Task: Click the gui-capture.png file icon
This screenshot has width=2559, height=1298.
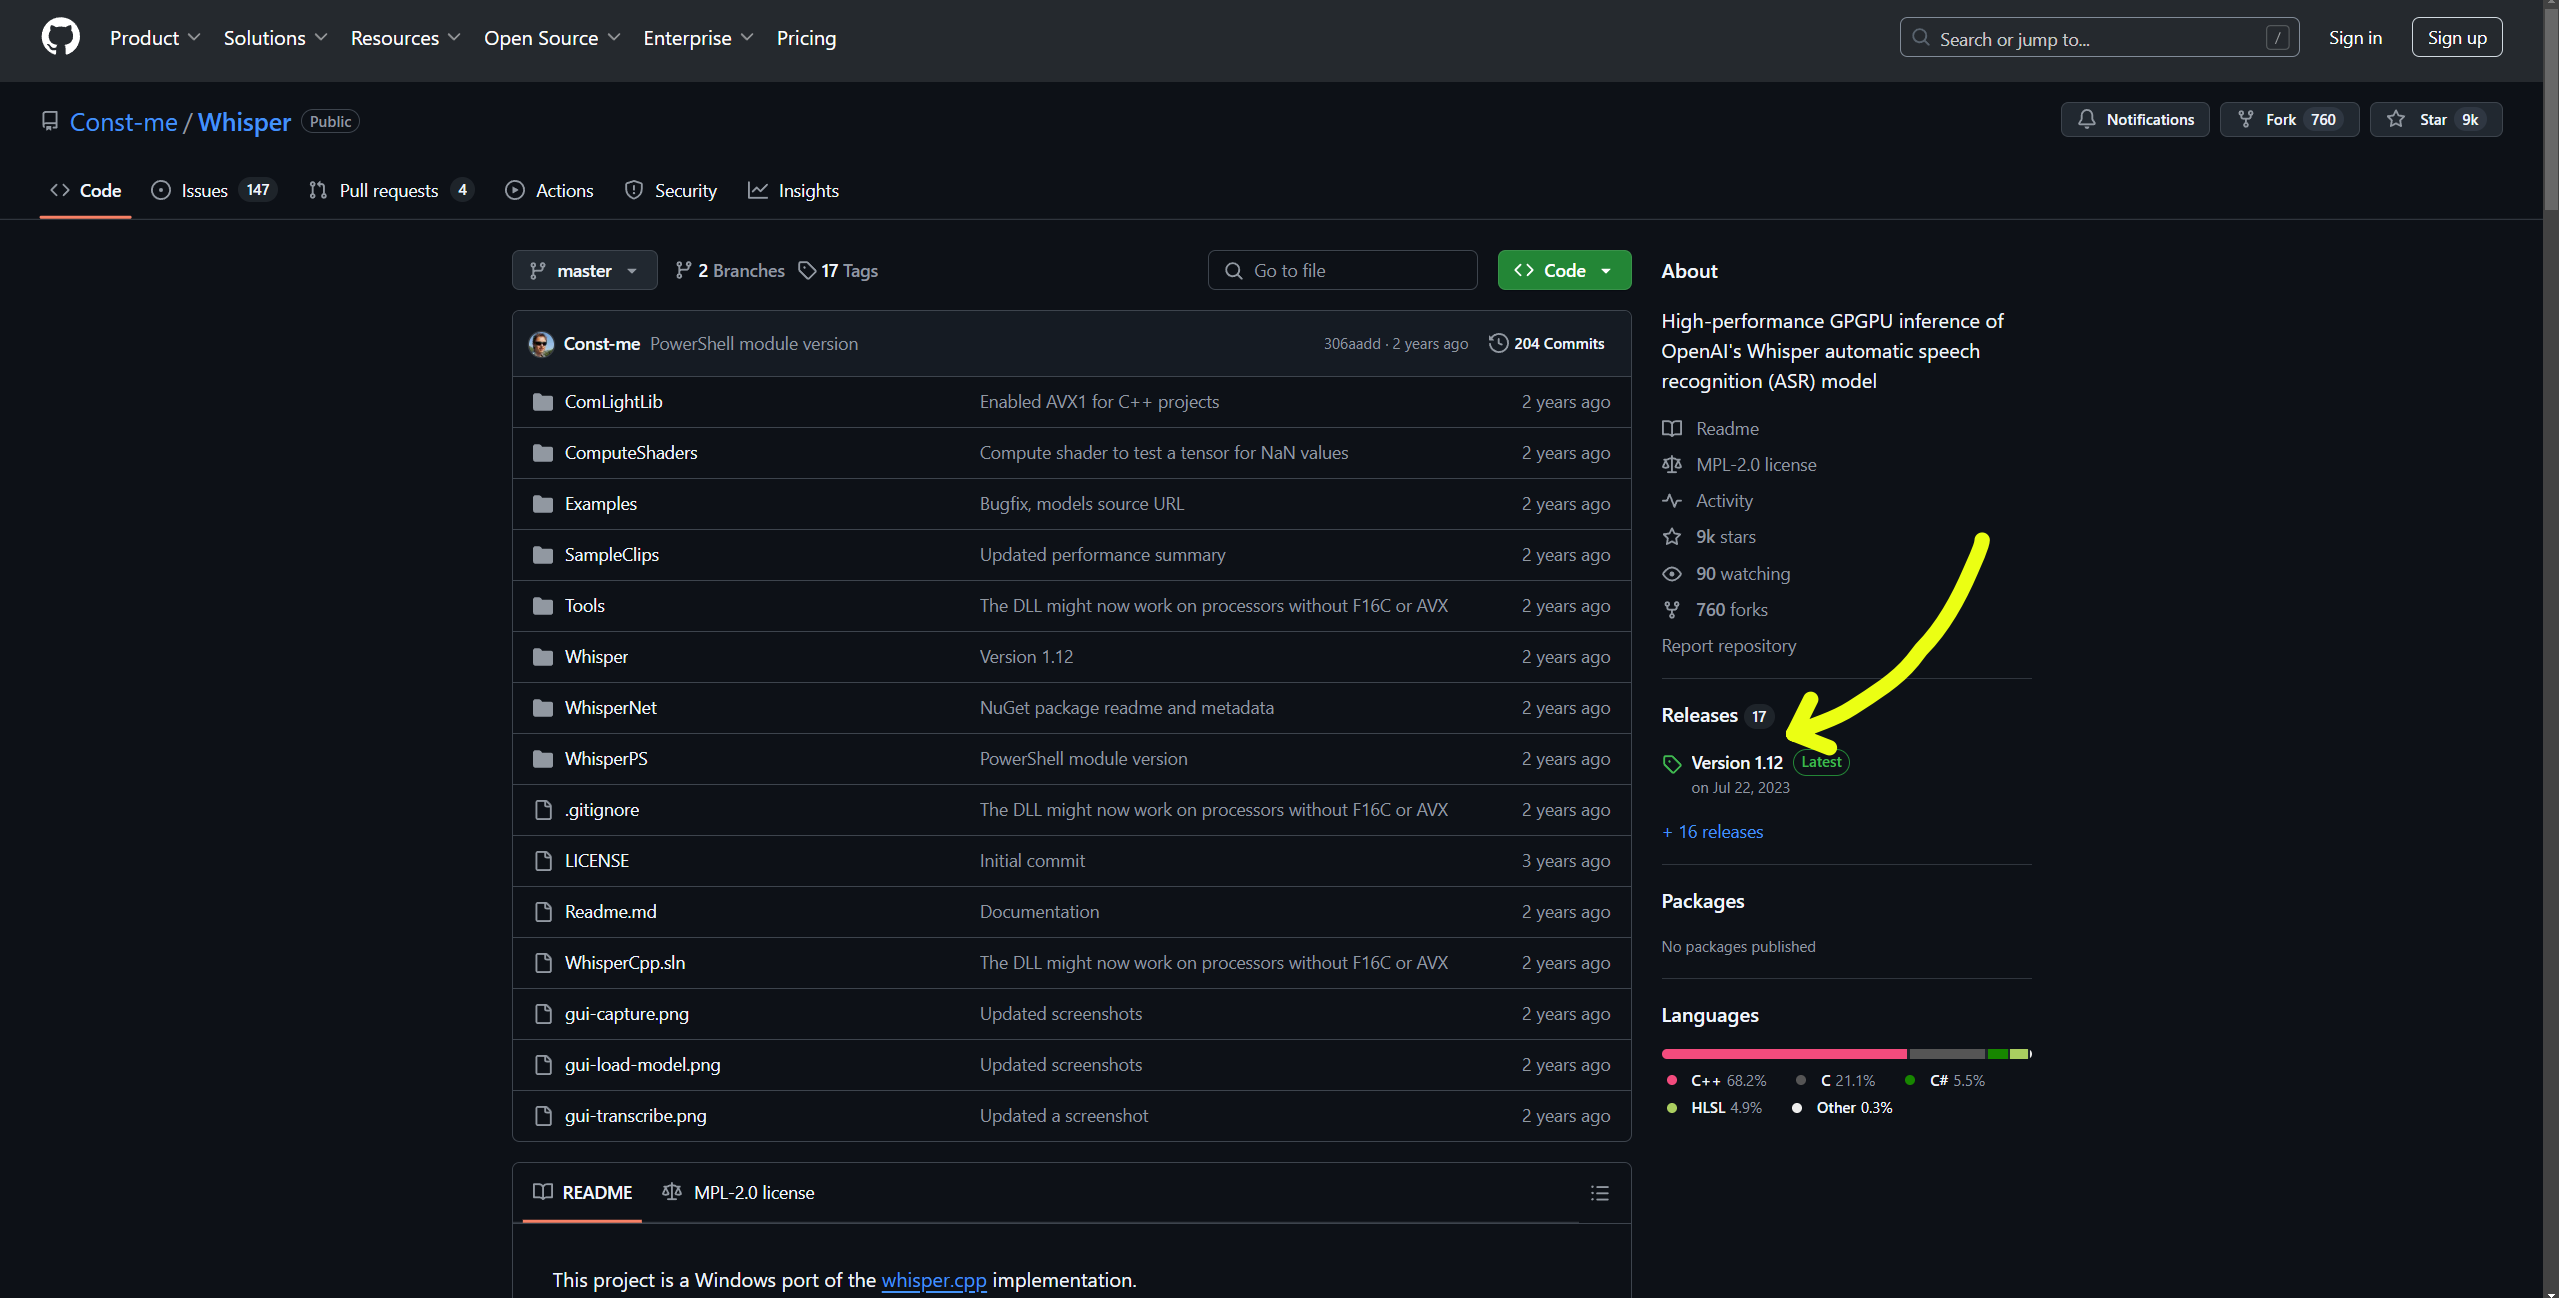Action: coord(543,1014)
